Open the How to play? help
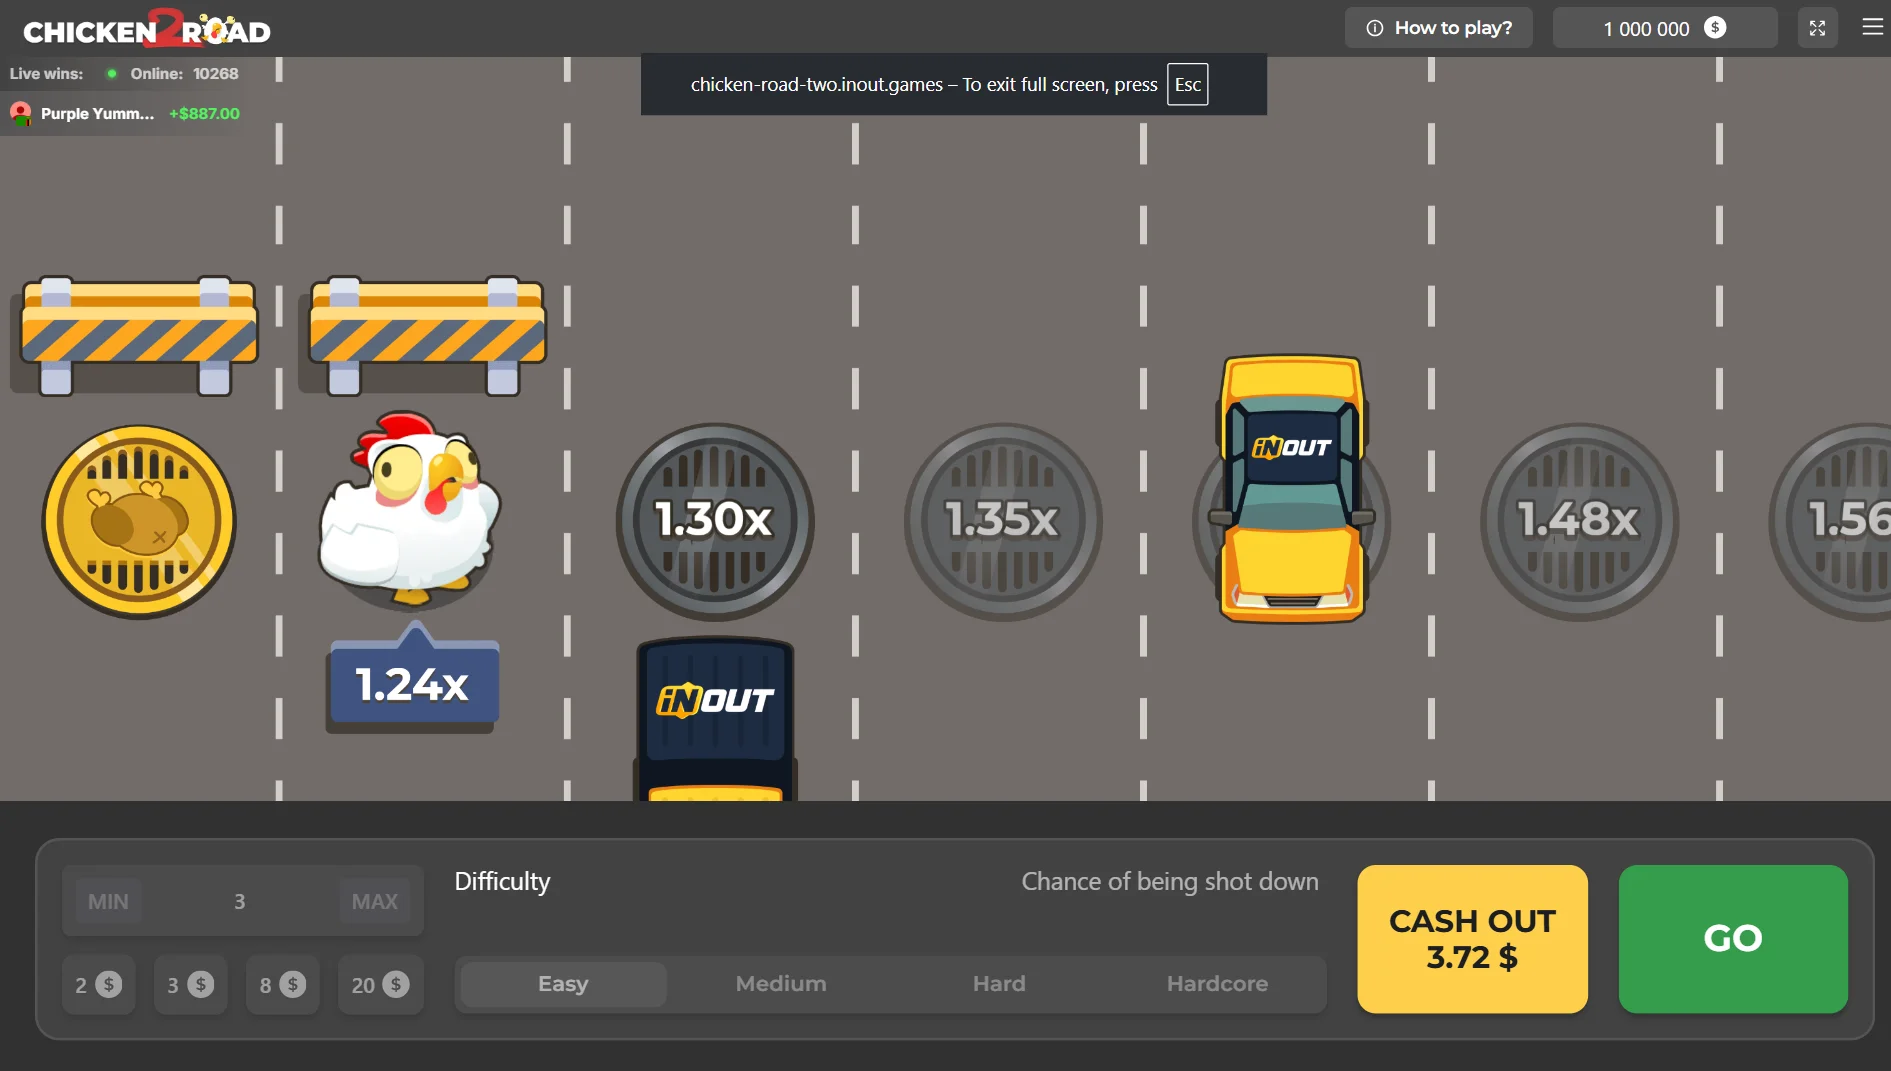Image resolution: width=1891 pixels, height=1071 pixels. point(1438,28)
